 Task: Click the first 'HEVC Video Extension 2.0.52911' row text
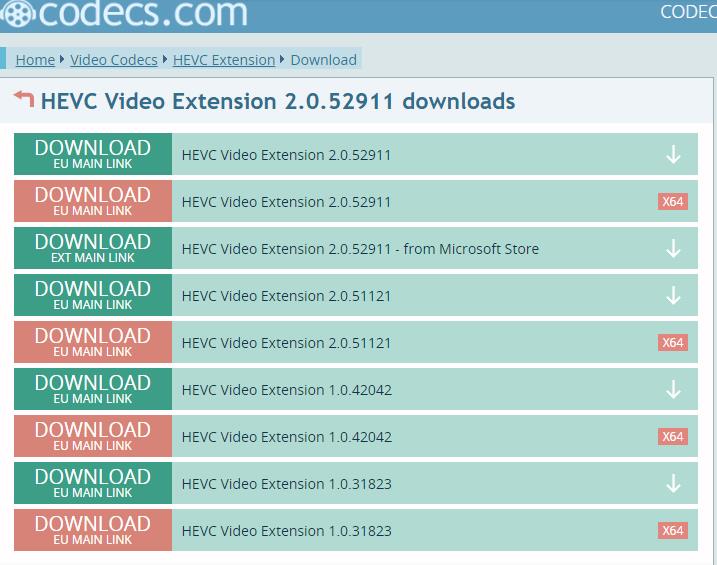click(x=286, y=155)
